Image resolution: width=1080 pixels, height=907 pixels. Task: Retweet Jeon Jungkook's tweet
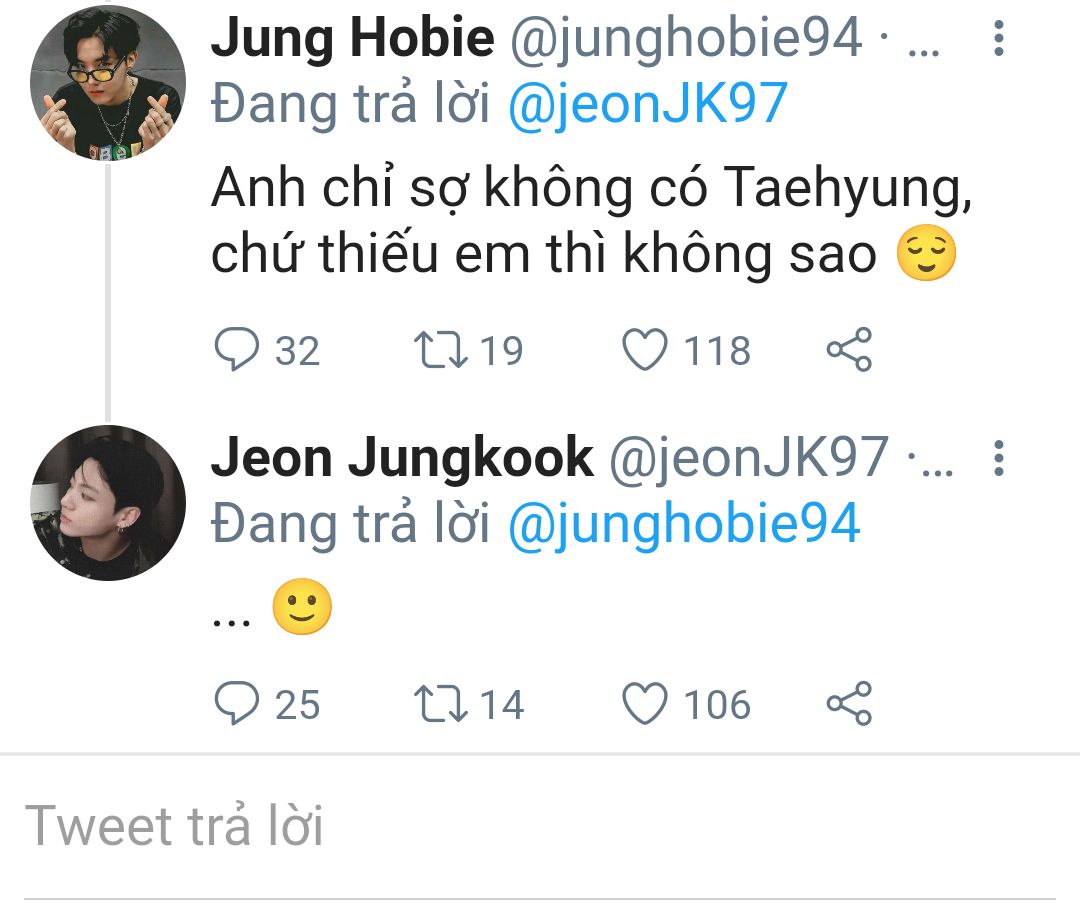tap(438, 704)
